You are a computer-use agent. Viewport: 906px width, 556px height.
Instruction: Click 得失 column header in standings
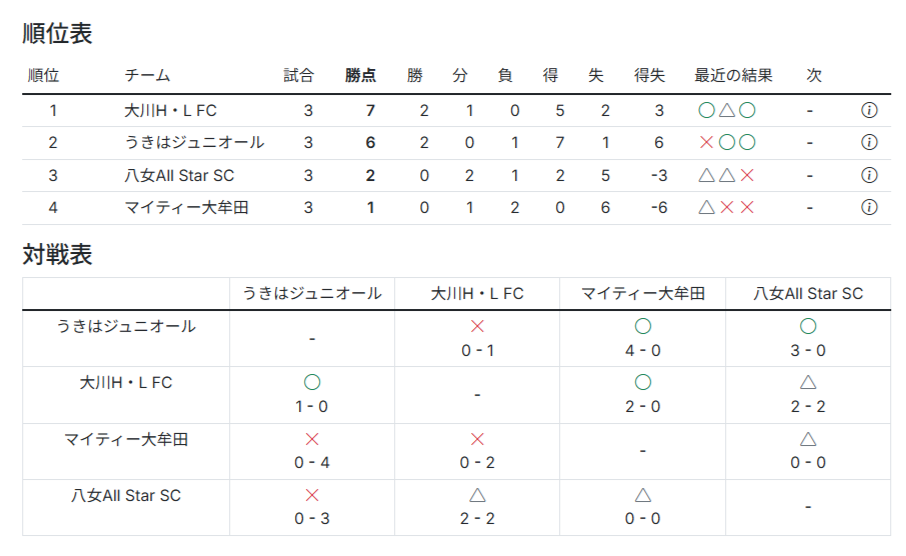[x=649, y=75]
